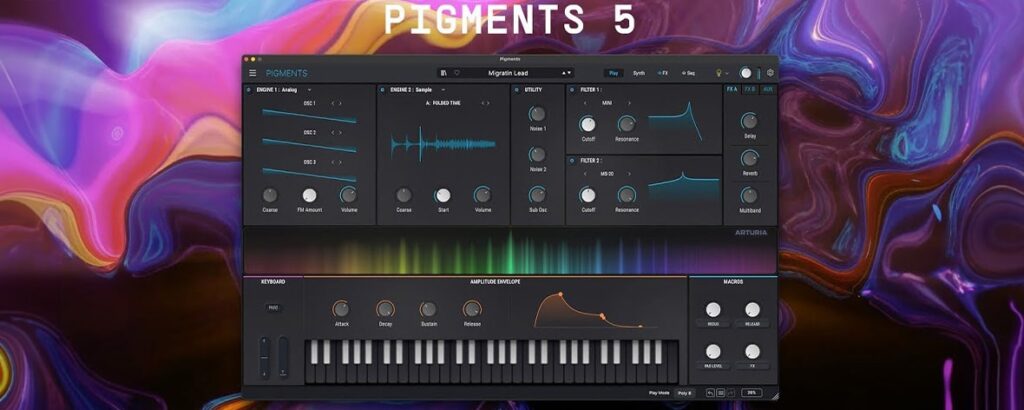Select the FX B tab
This screenshot has width=1024, height=410.
[750, 89]
